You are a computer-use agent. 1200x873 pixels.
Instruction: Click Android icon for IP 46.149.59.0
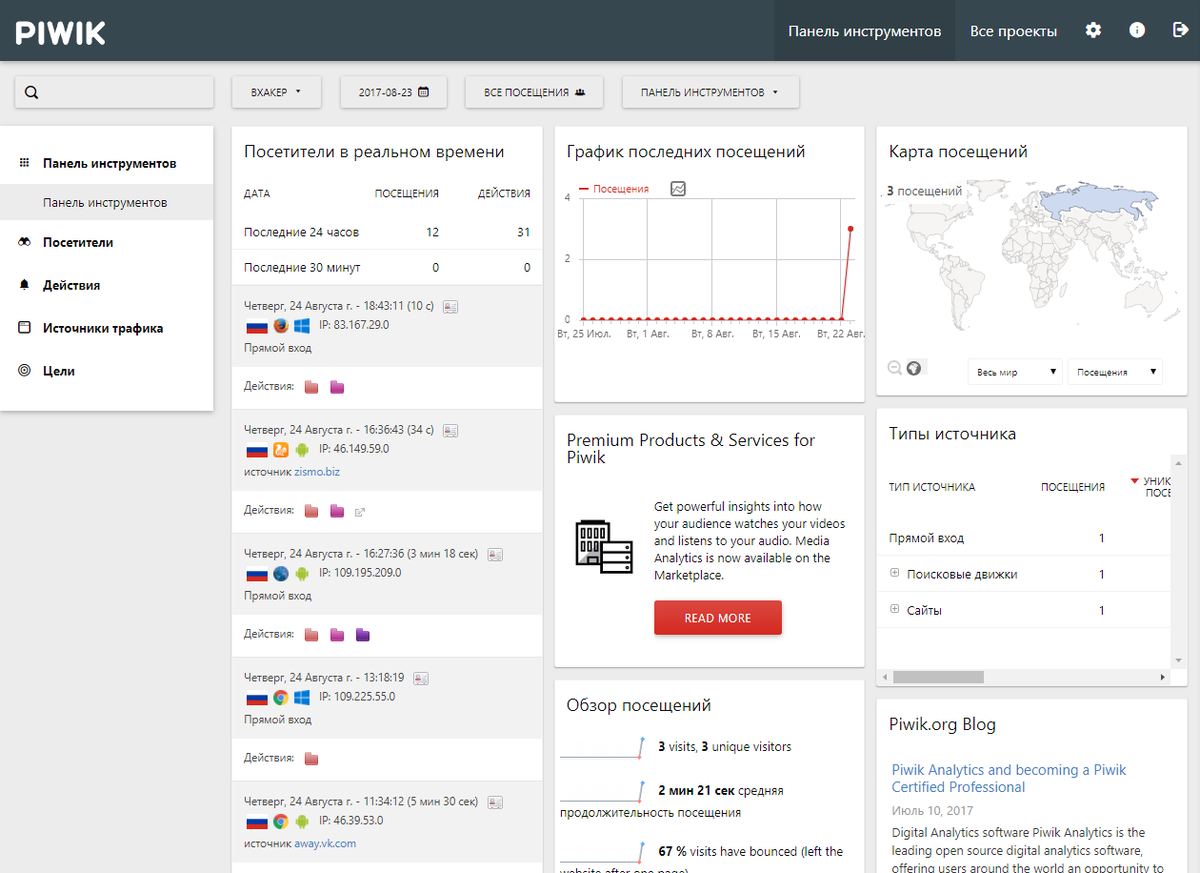[302, 450]
